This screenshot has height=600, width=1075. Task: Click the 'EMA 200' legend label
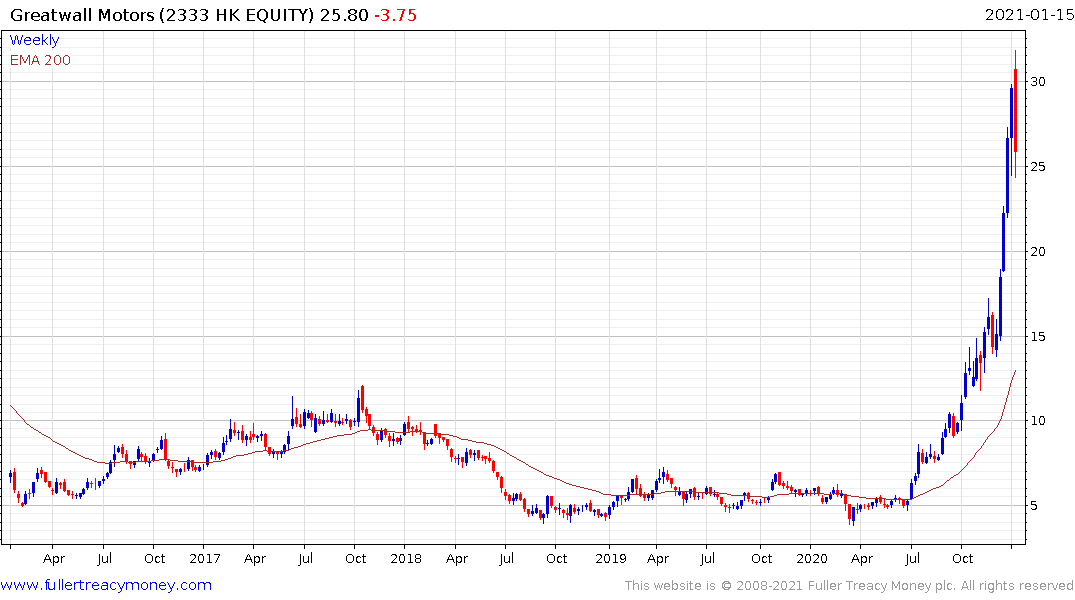click(x=40, y=60)
